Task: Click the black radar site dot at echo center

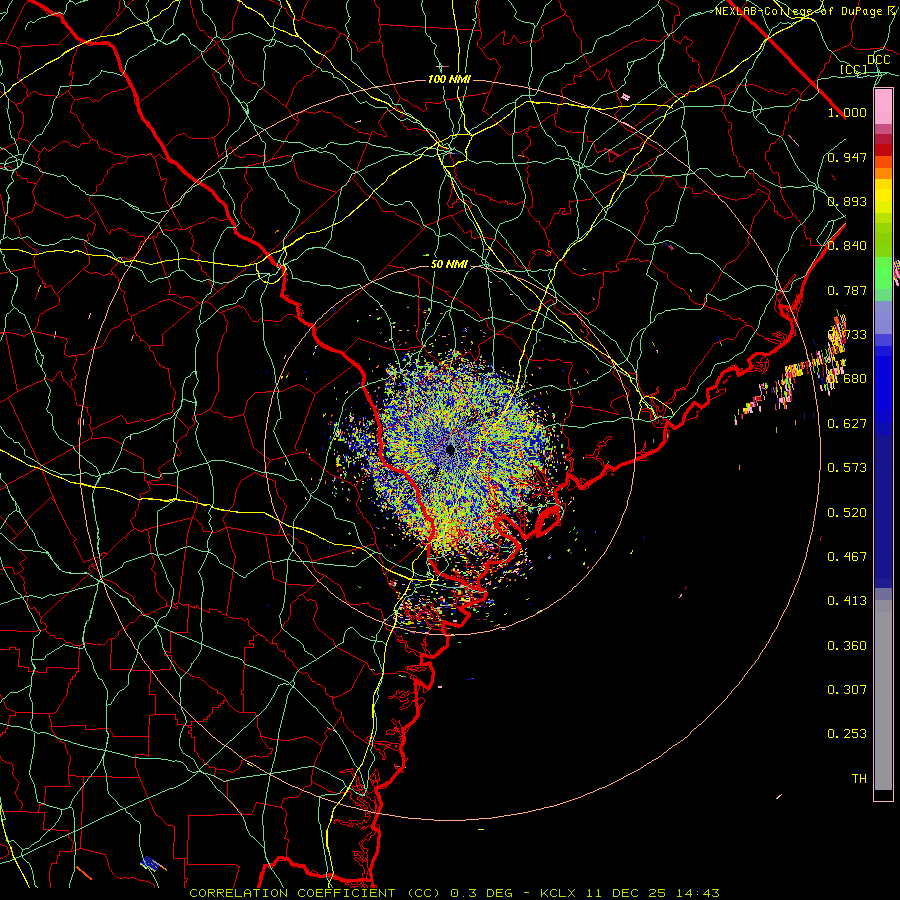Action: pyautogui.click(x=451, y=449)
